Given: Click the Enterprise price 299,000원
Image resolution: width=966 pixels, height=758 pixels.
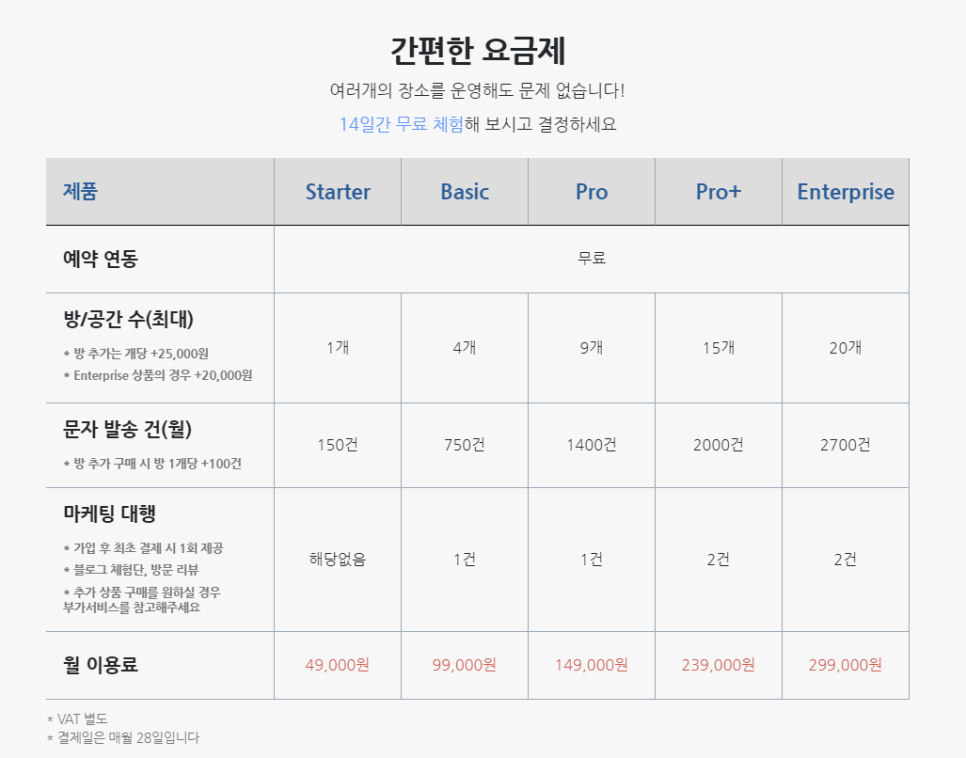Looking at the screenshot, I should (845, 665).
